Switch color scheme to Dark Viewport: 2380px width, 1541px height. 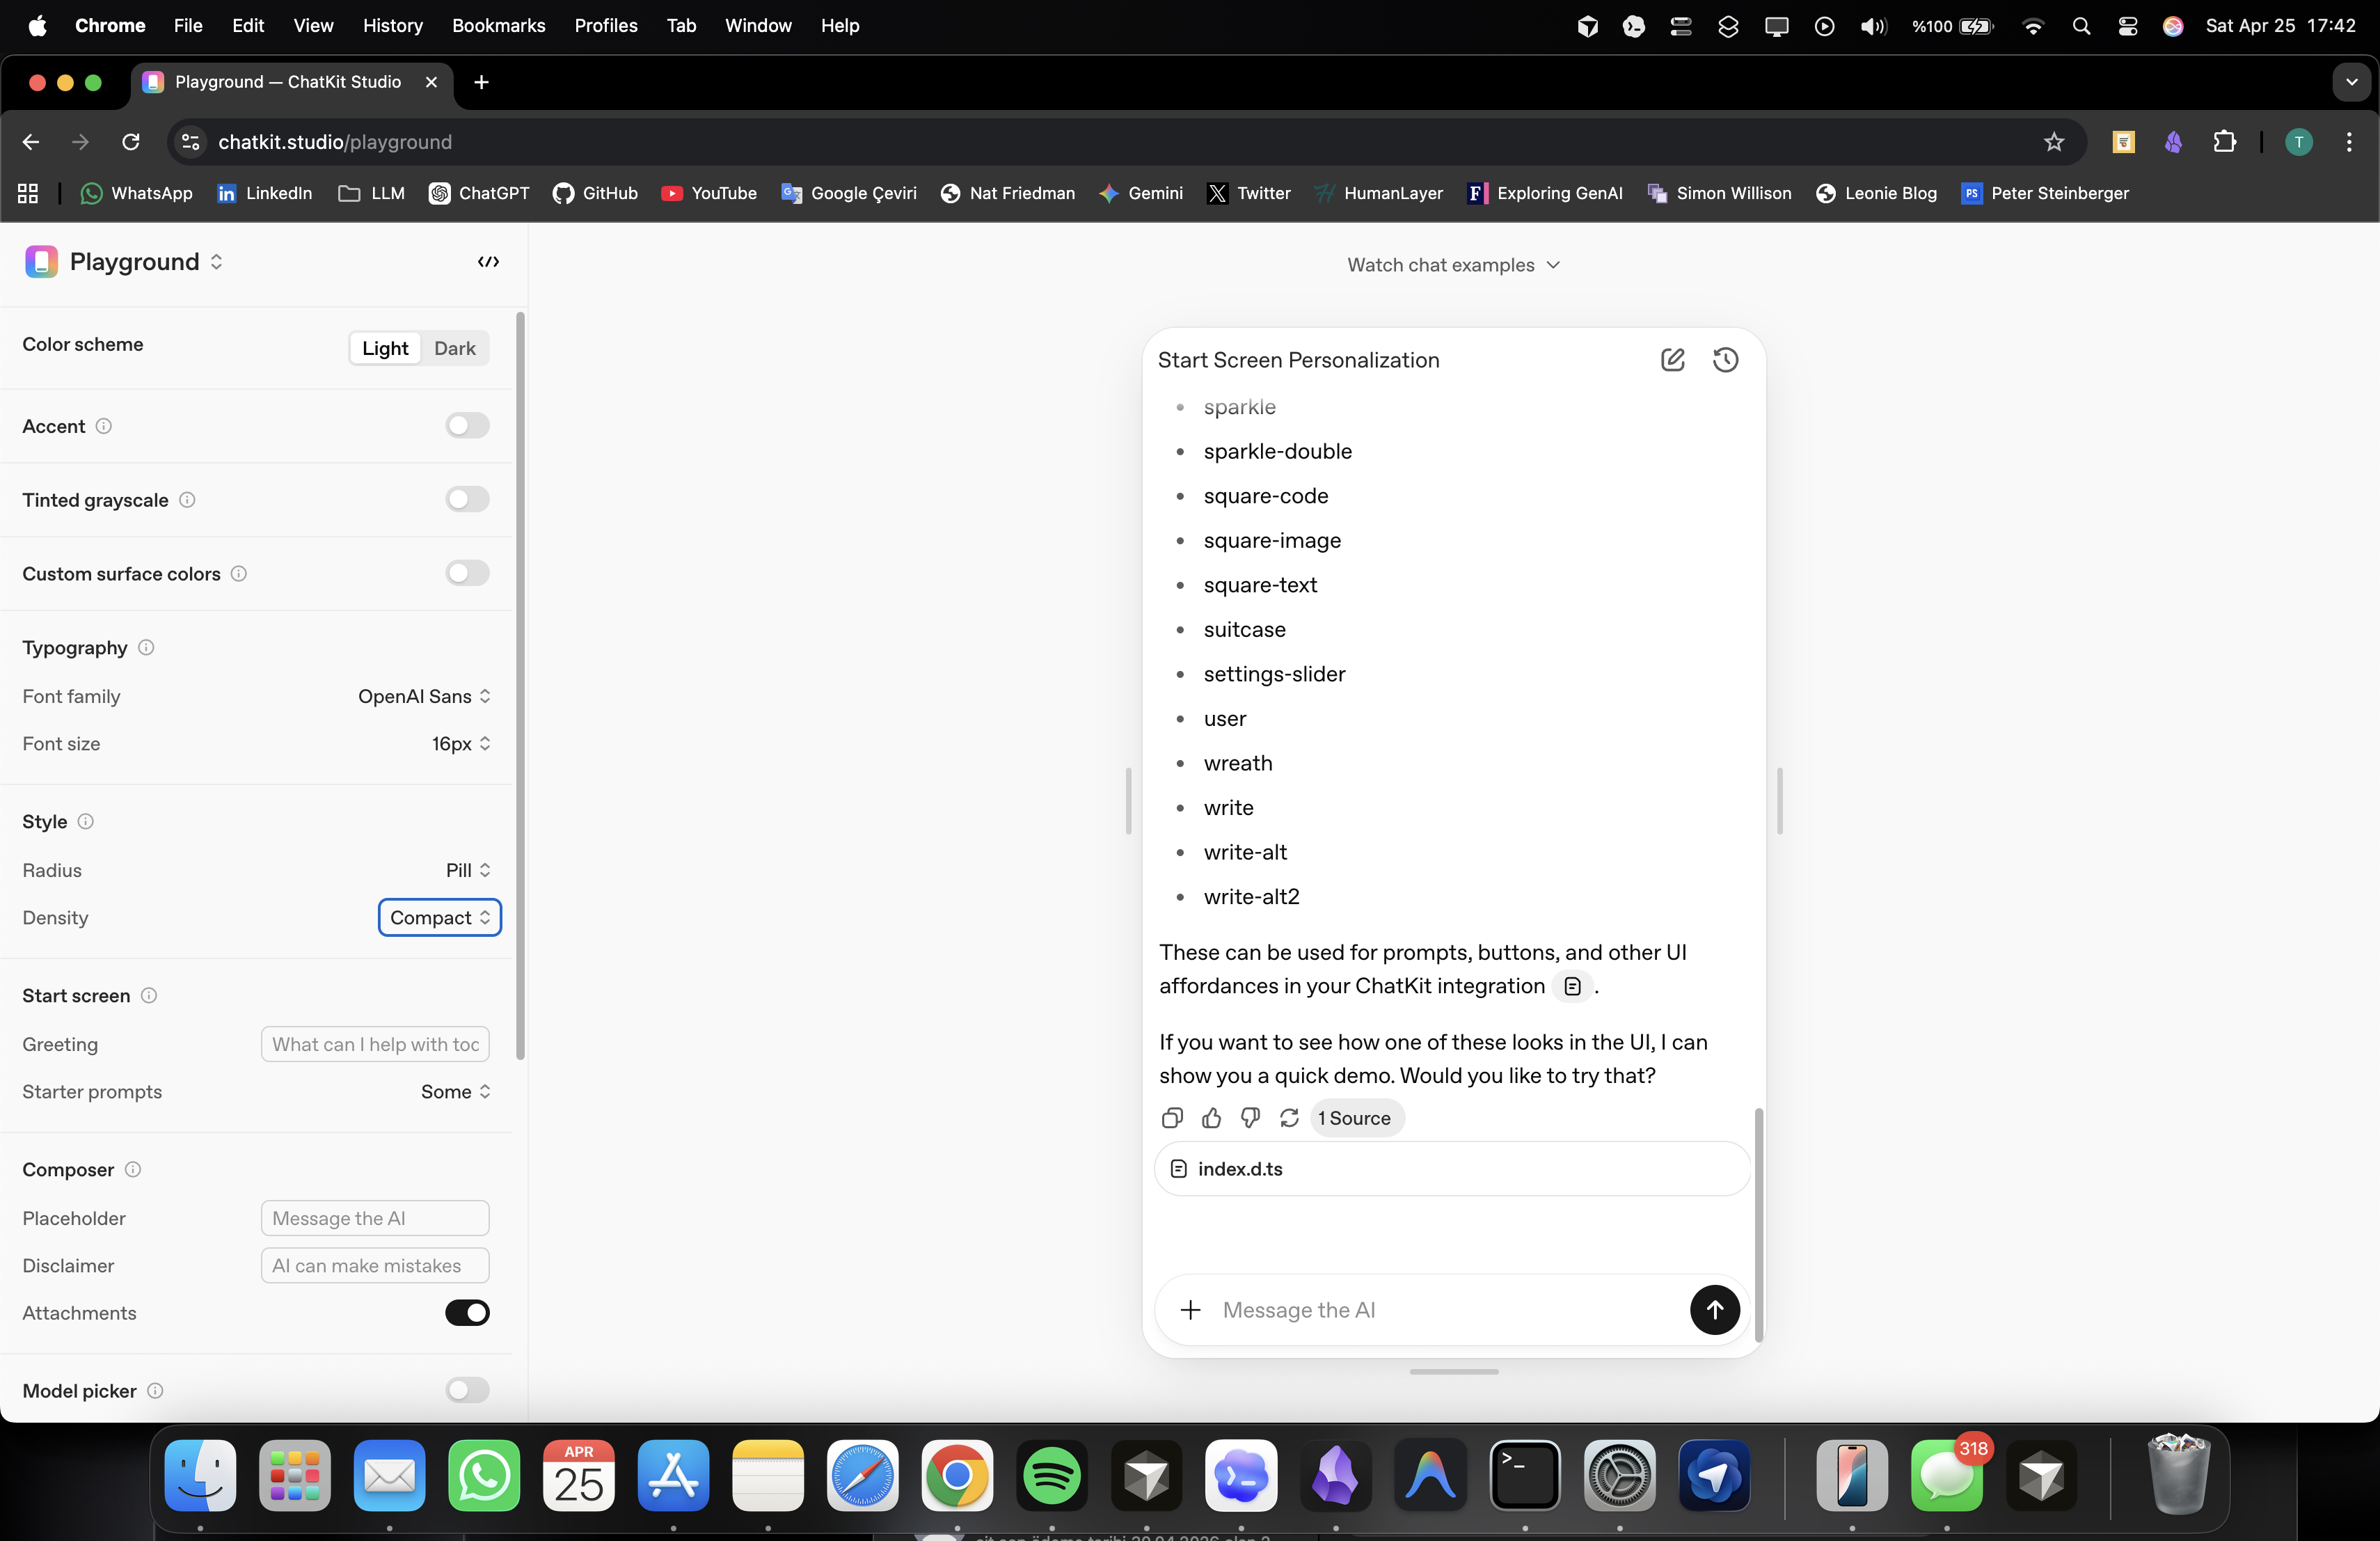pyautogui.click(x=454, y=349)
